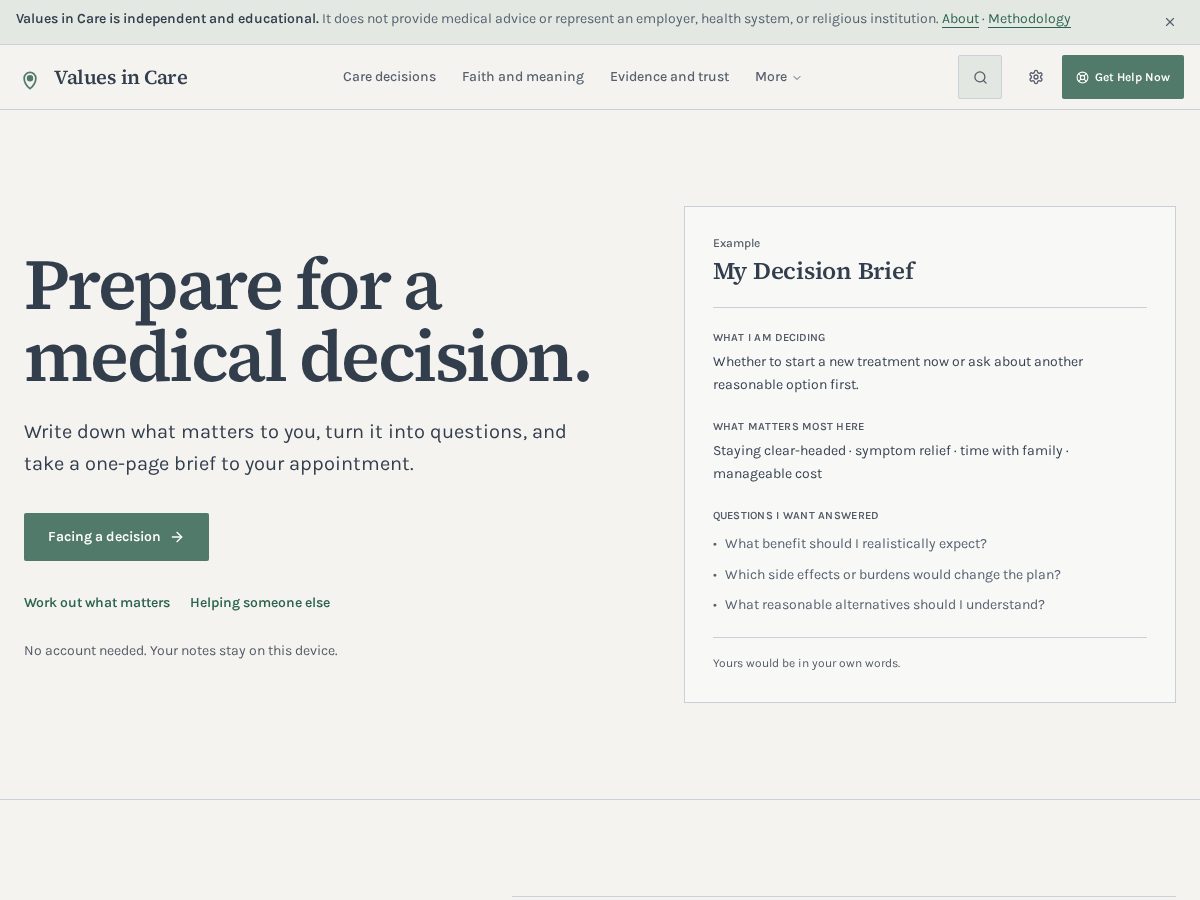Click the 'No account needed' notice text
Image resolution: width=1200 pixels, height=900 pixels.
coord(181,651)
